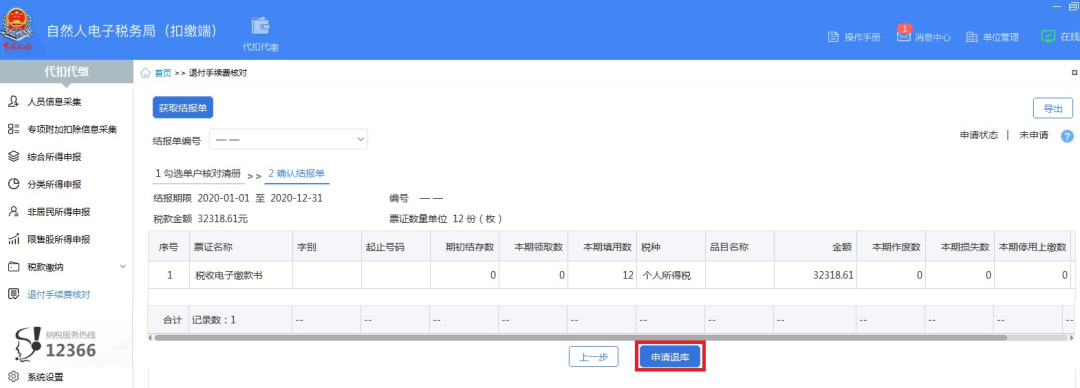The width and height of the screenshot is (1080, 388).
Task: Open the 结报单编号 dropdown
Action: pos(288,139)
